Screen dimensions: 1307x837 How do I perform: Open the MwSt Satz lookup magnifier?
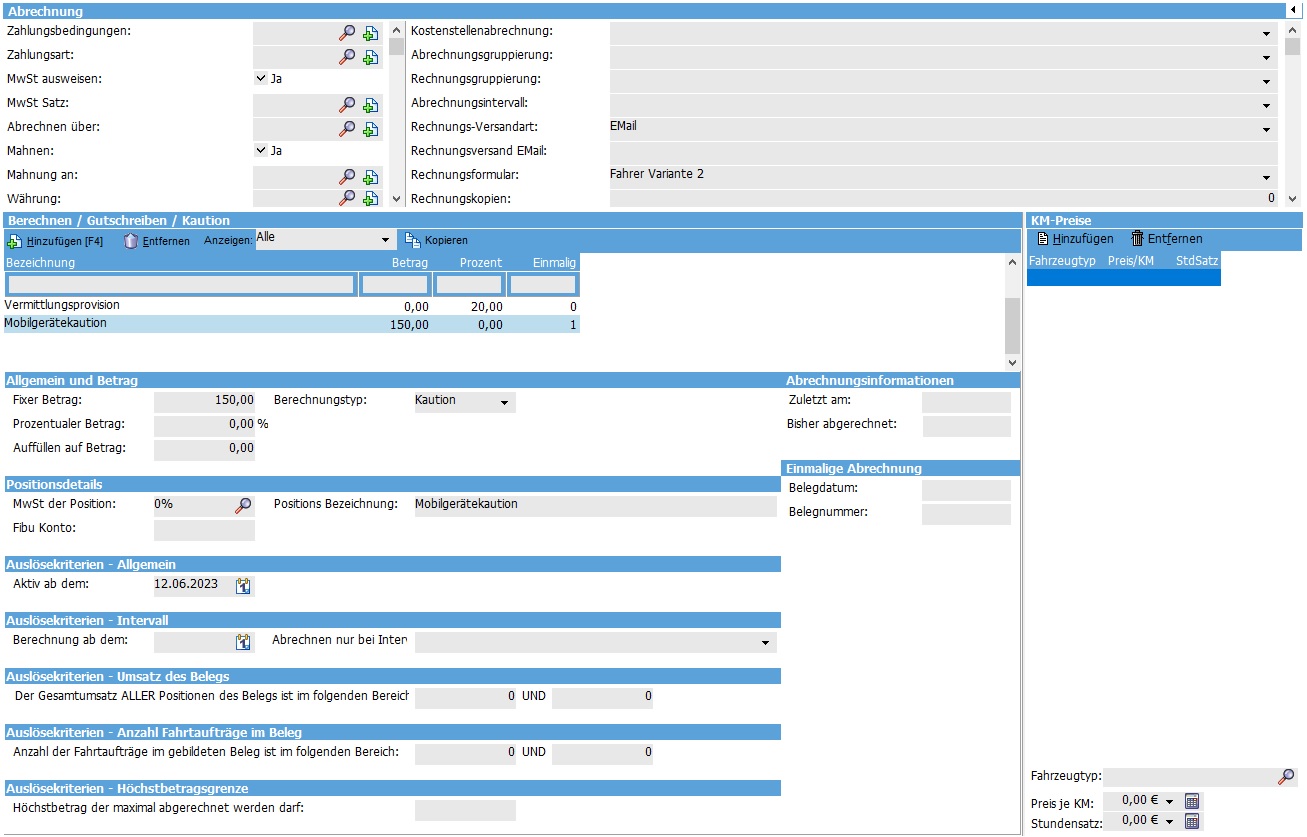[347, 105]
